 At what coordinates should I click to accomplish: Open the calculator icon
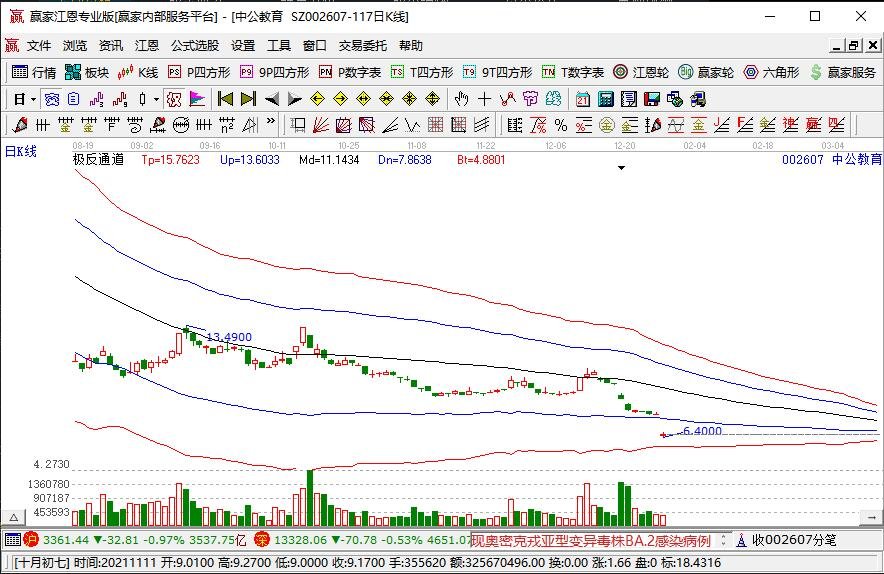pos(605,100)
